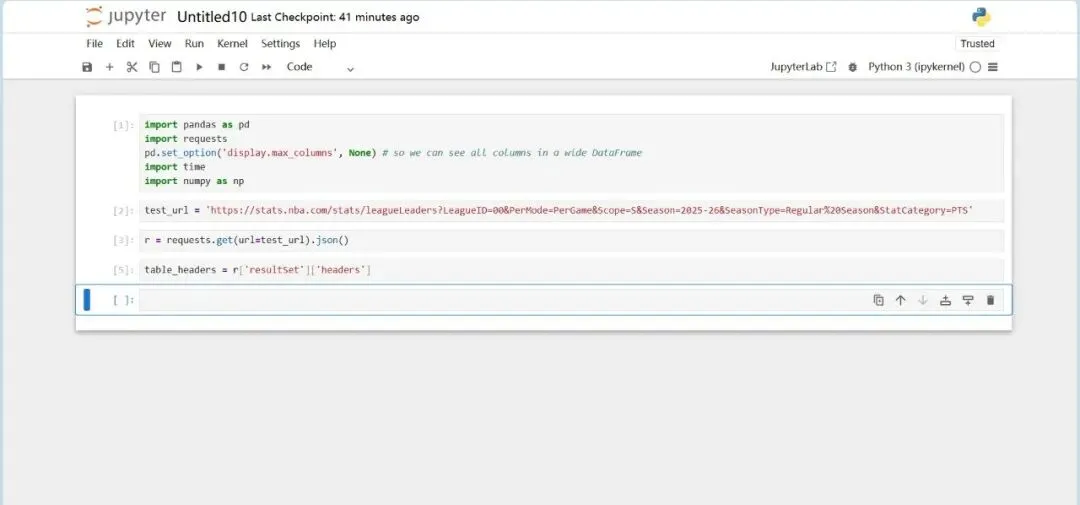Open the File menu
The image size is (1080, 505).
pyautogui.click(x=94, y=44)
